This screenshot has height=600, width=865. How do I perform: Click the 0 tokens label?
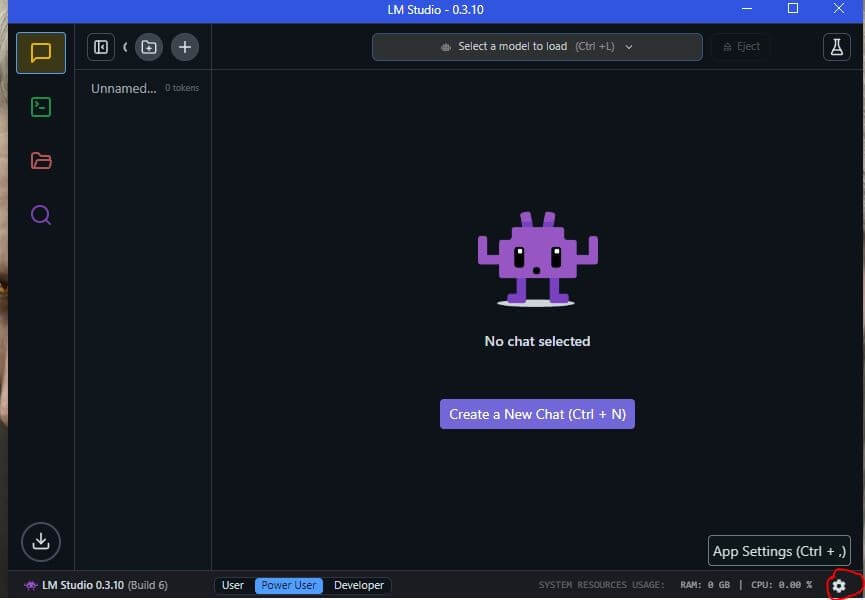click(182, 88)
